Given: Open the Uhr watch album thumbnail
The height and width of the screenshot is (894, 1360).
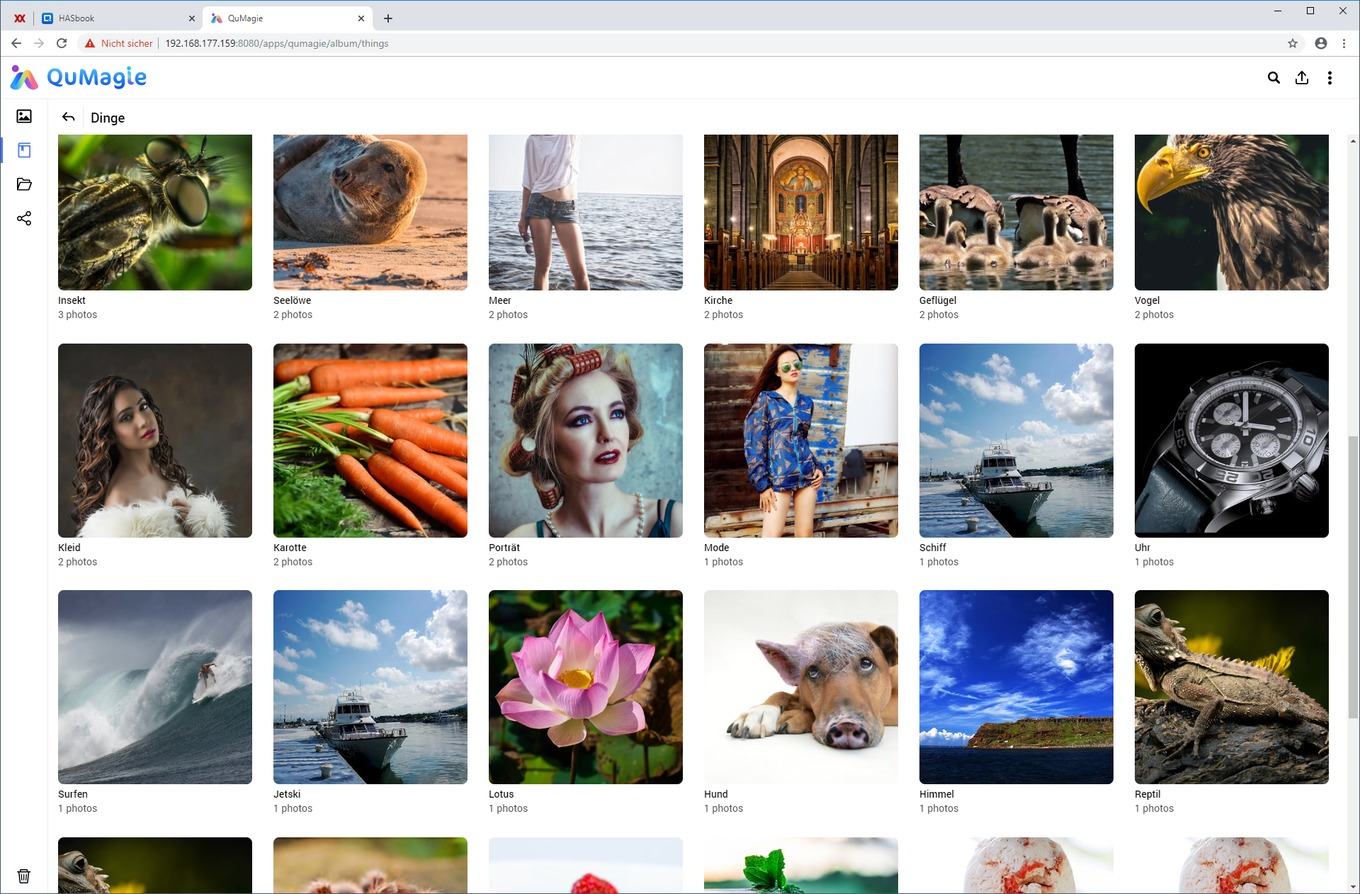Looking at the screenshot, I should (x=1232, y=440).
